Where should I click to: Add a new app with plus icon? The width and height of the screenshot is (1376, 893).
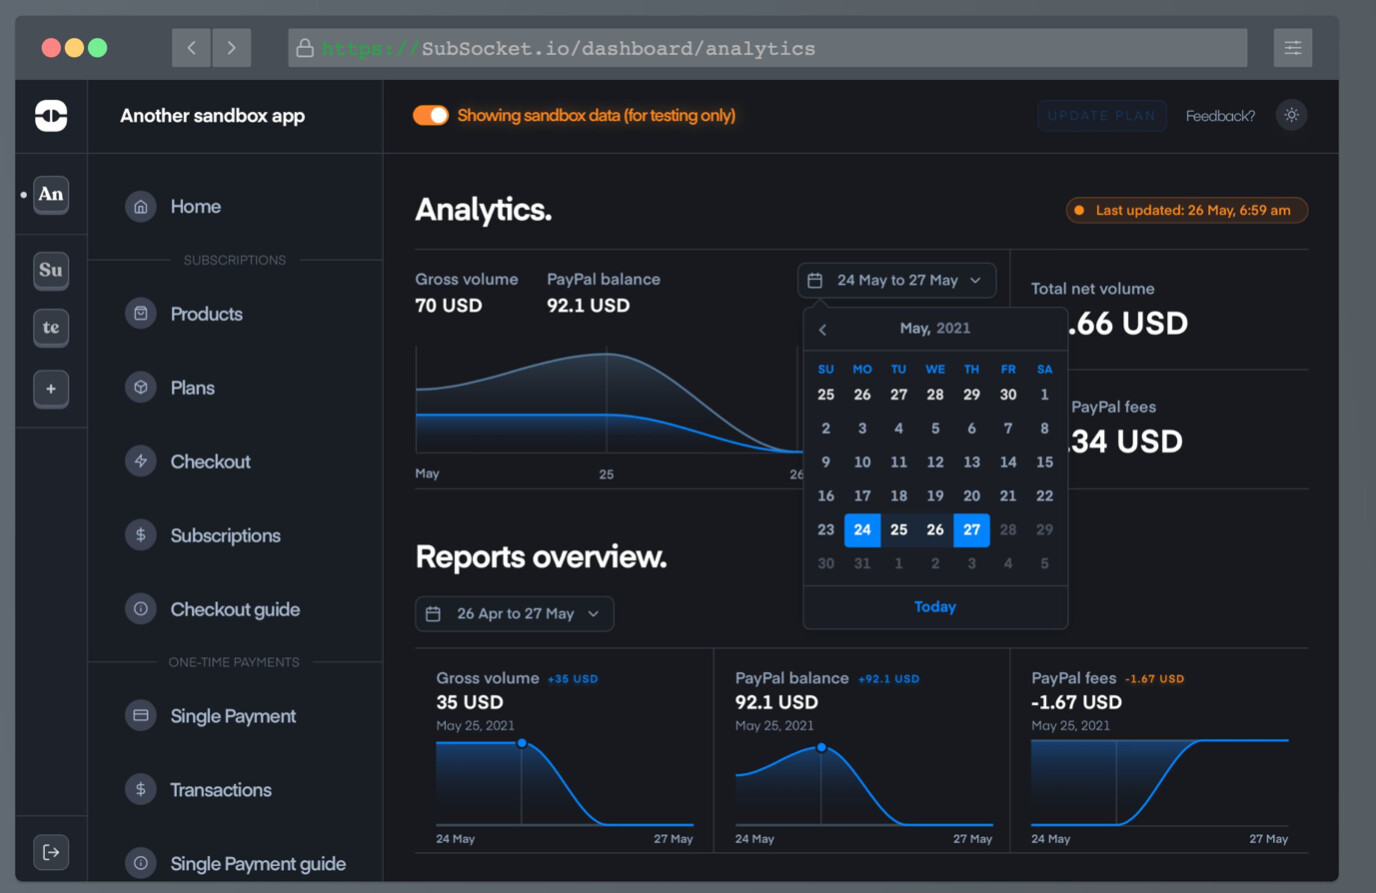51,388
